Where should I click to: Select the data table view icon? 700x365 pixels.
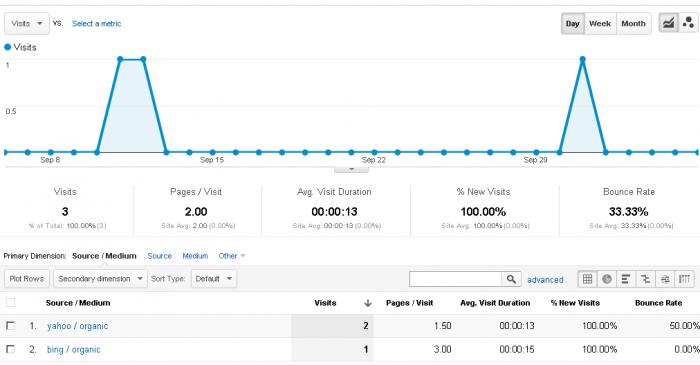click(x=588, y=279)
